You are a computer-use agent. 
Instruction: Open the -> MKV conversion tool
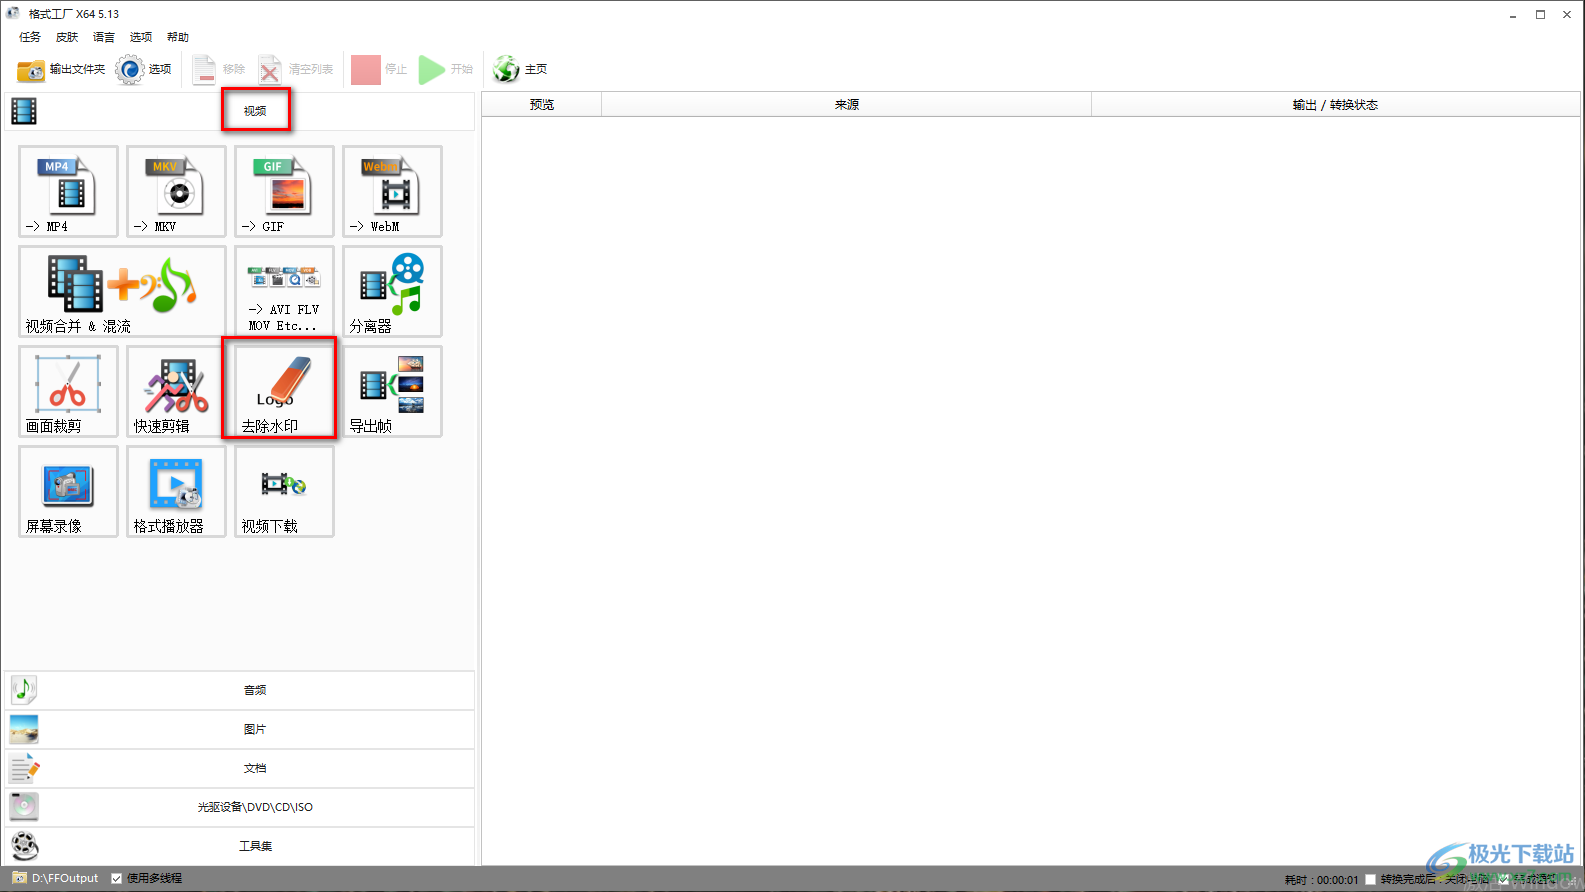tap(176, 191)
